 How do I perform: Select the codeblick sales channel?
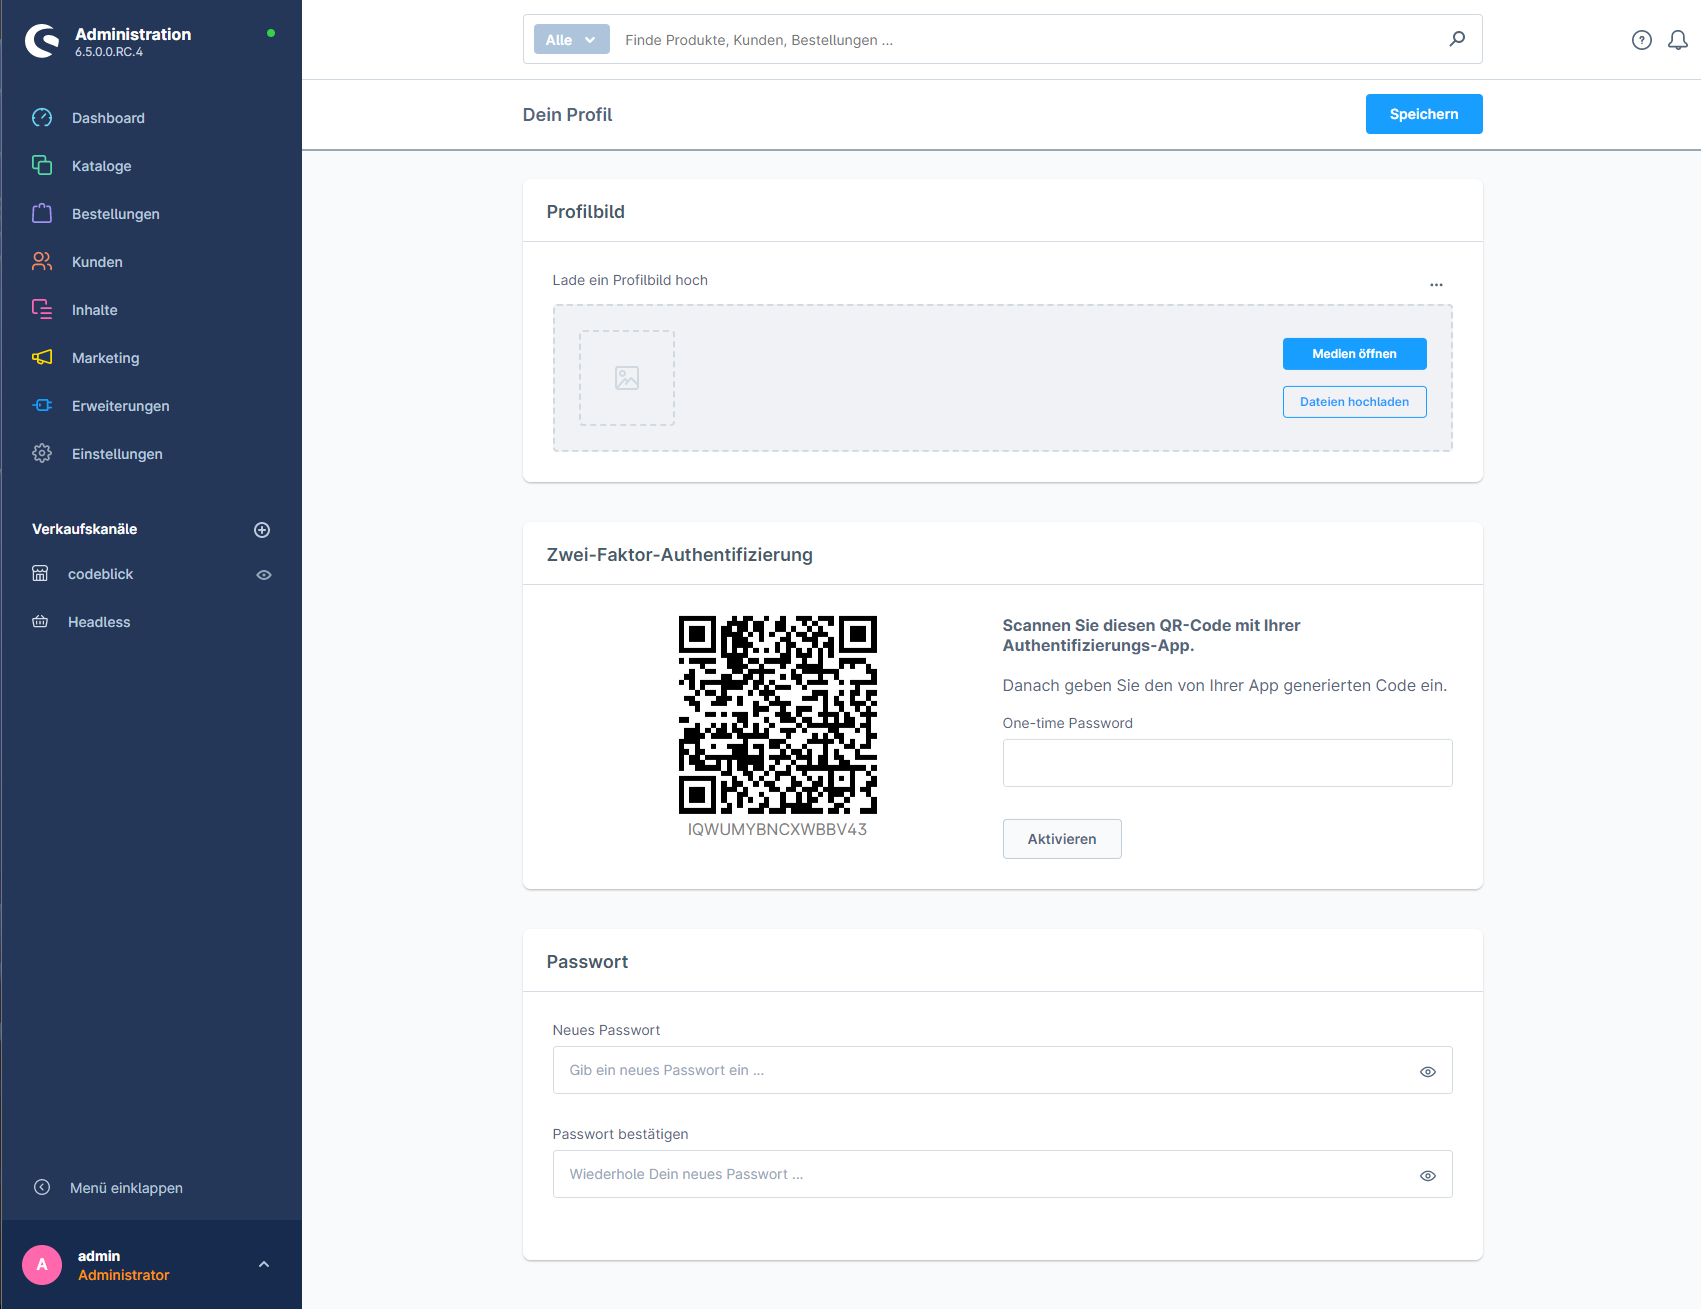(101, 574)
